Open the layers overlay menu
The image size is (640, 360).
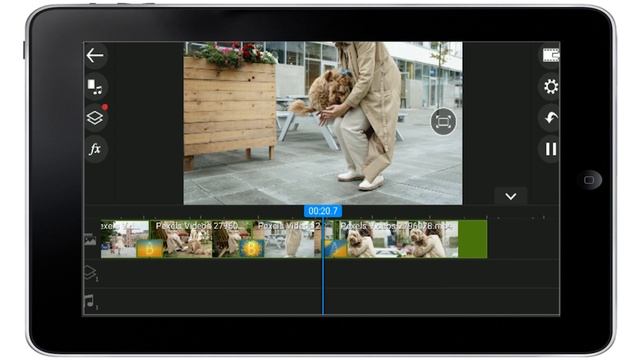click(95, 118)
